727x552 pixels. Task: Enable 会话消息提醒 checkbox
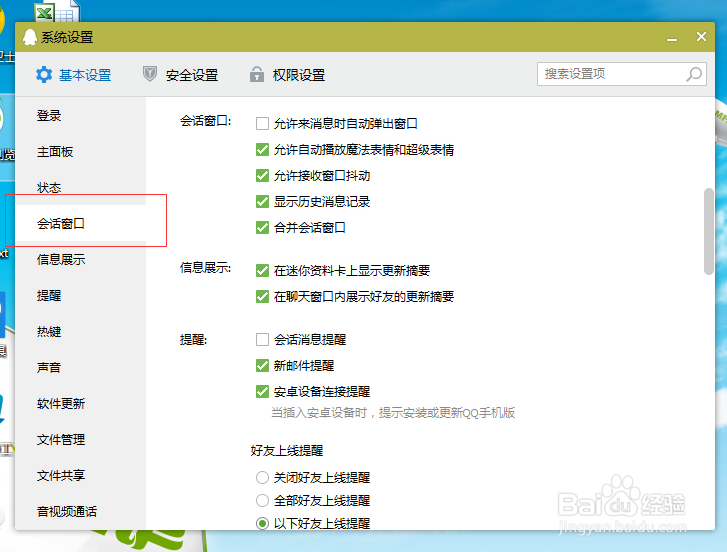(262, 340)
